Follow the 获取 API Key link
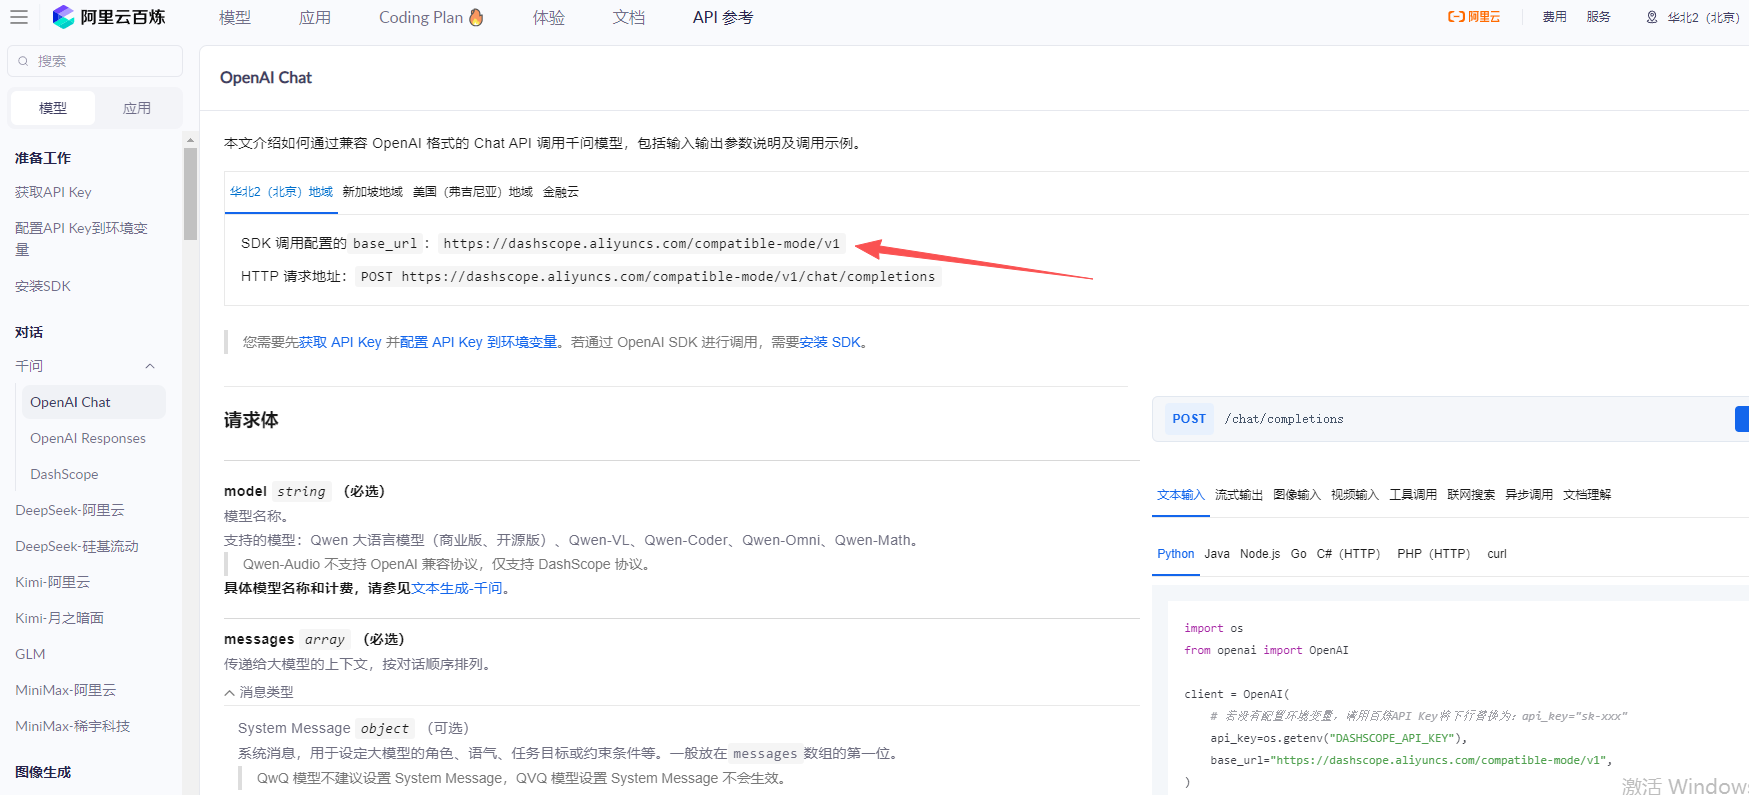The height and width of the screenshot is (795, 1749). (x=340, y=342)
